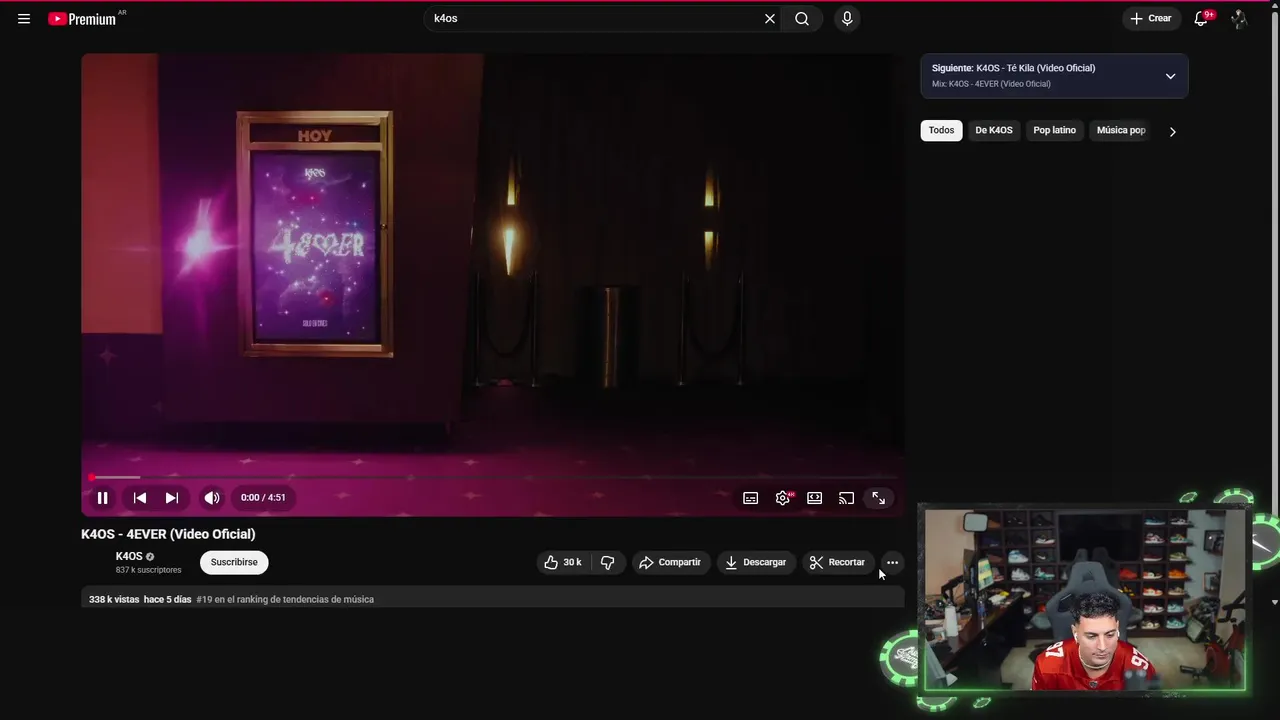Start voice search with microphone
The image size is (1280, 720).
[847, 18]
